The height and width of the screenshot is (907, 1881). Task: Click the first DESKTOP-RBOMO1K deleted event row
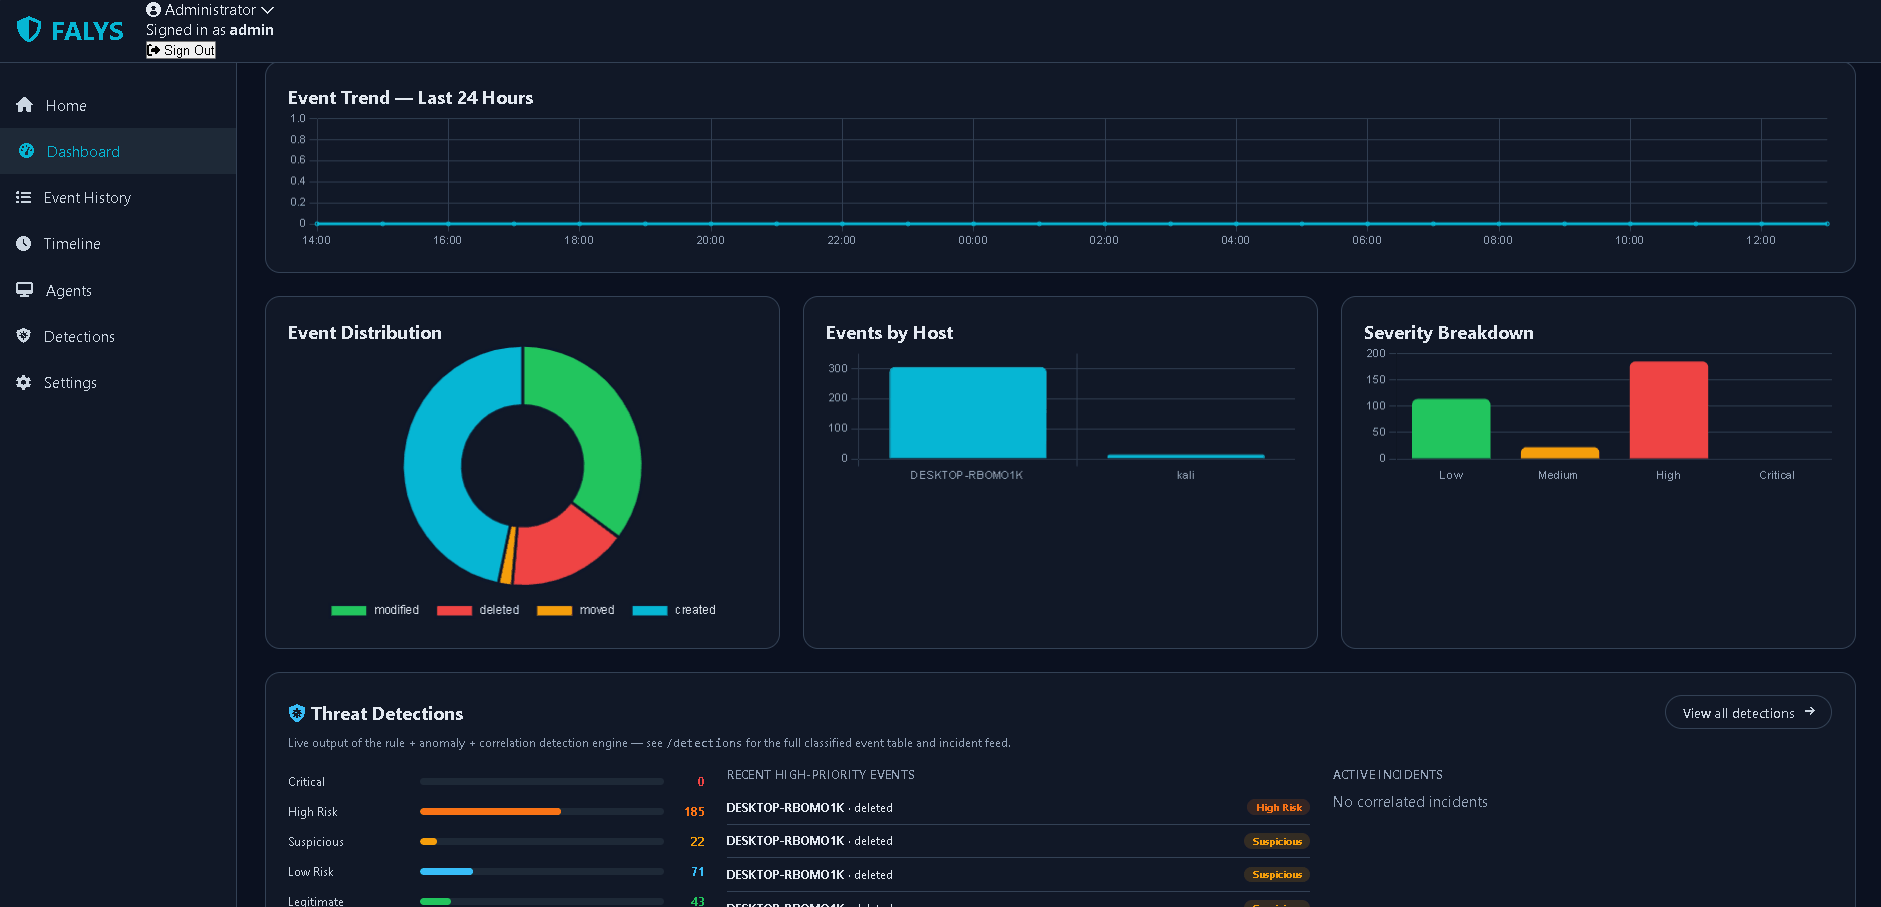pos(1018,808)
